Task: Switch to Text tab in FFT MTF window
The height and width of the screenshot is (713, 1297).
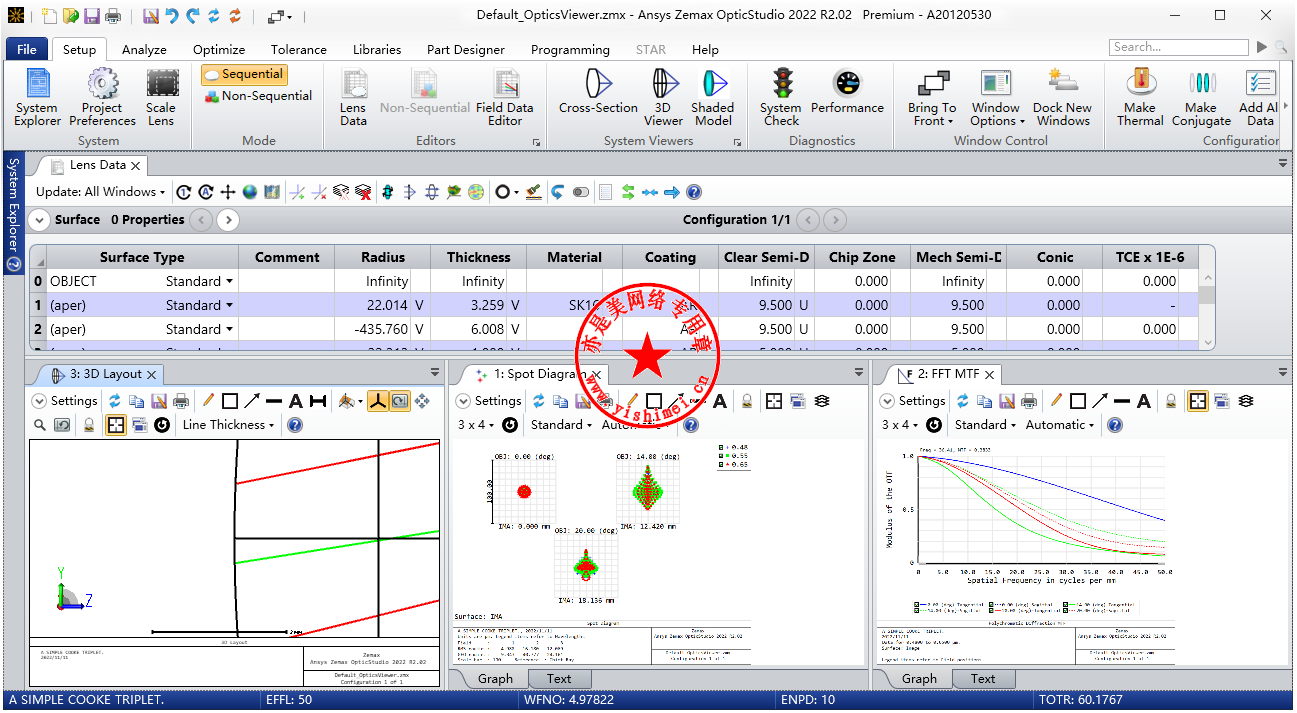Action: 983,678
